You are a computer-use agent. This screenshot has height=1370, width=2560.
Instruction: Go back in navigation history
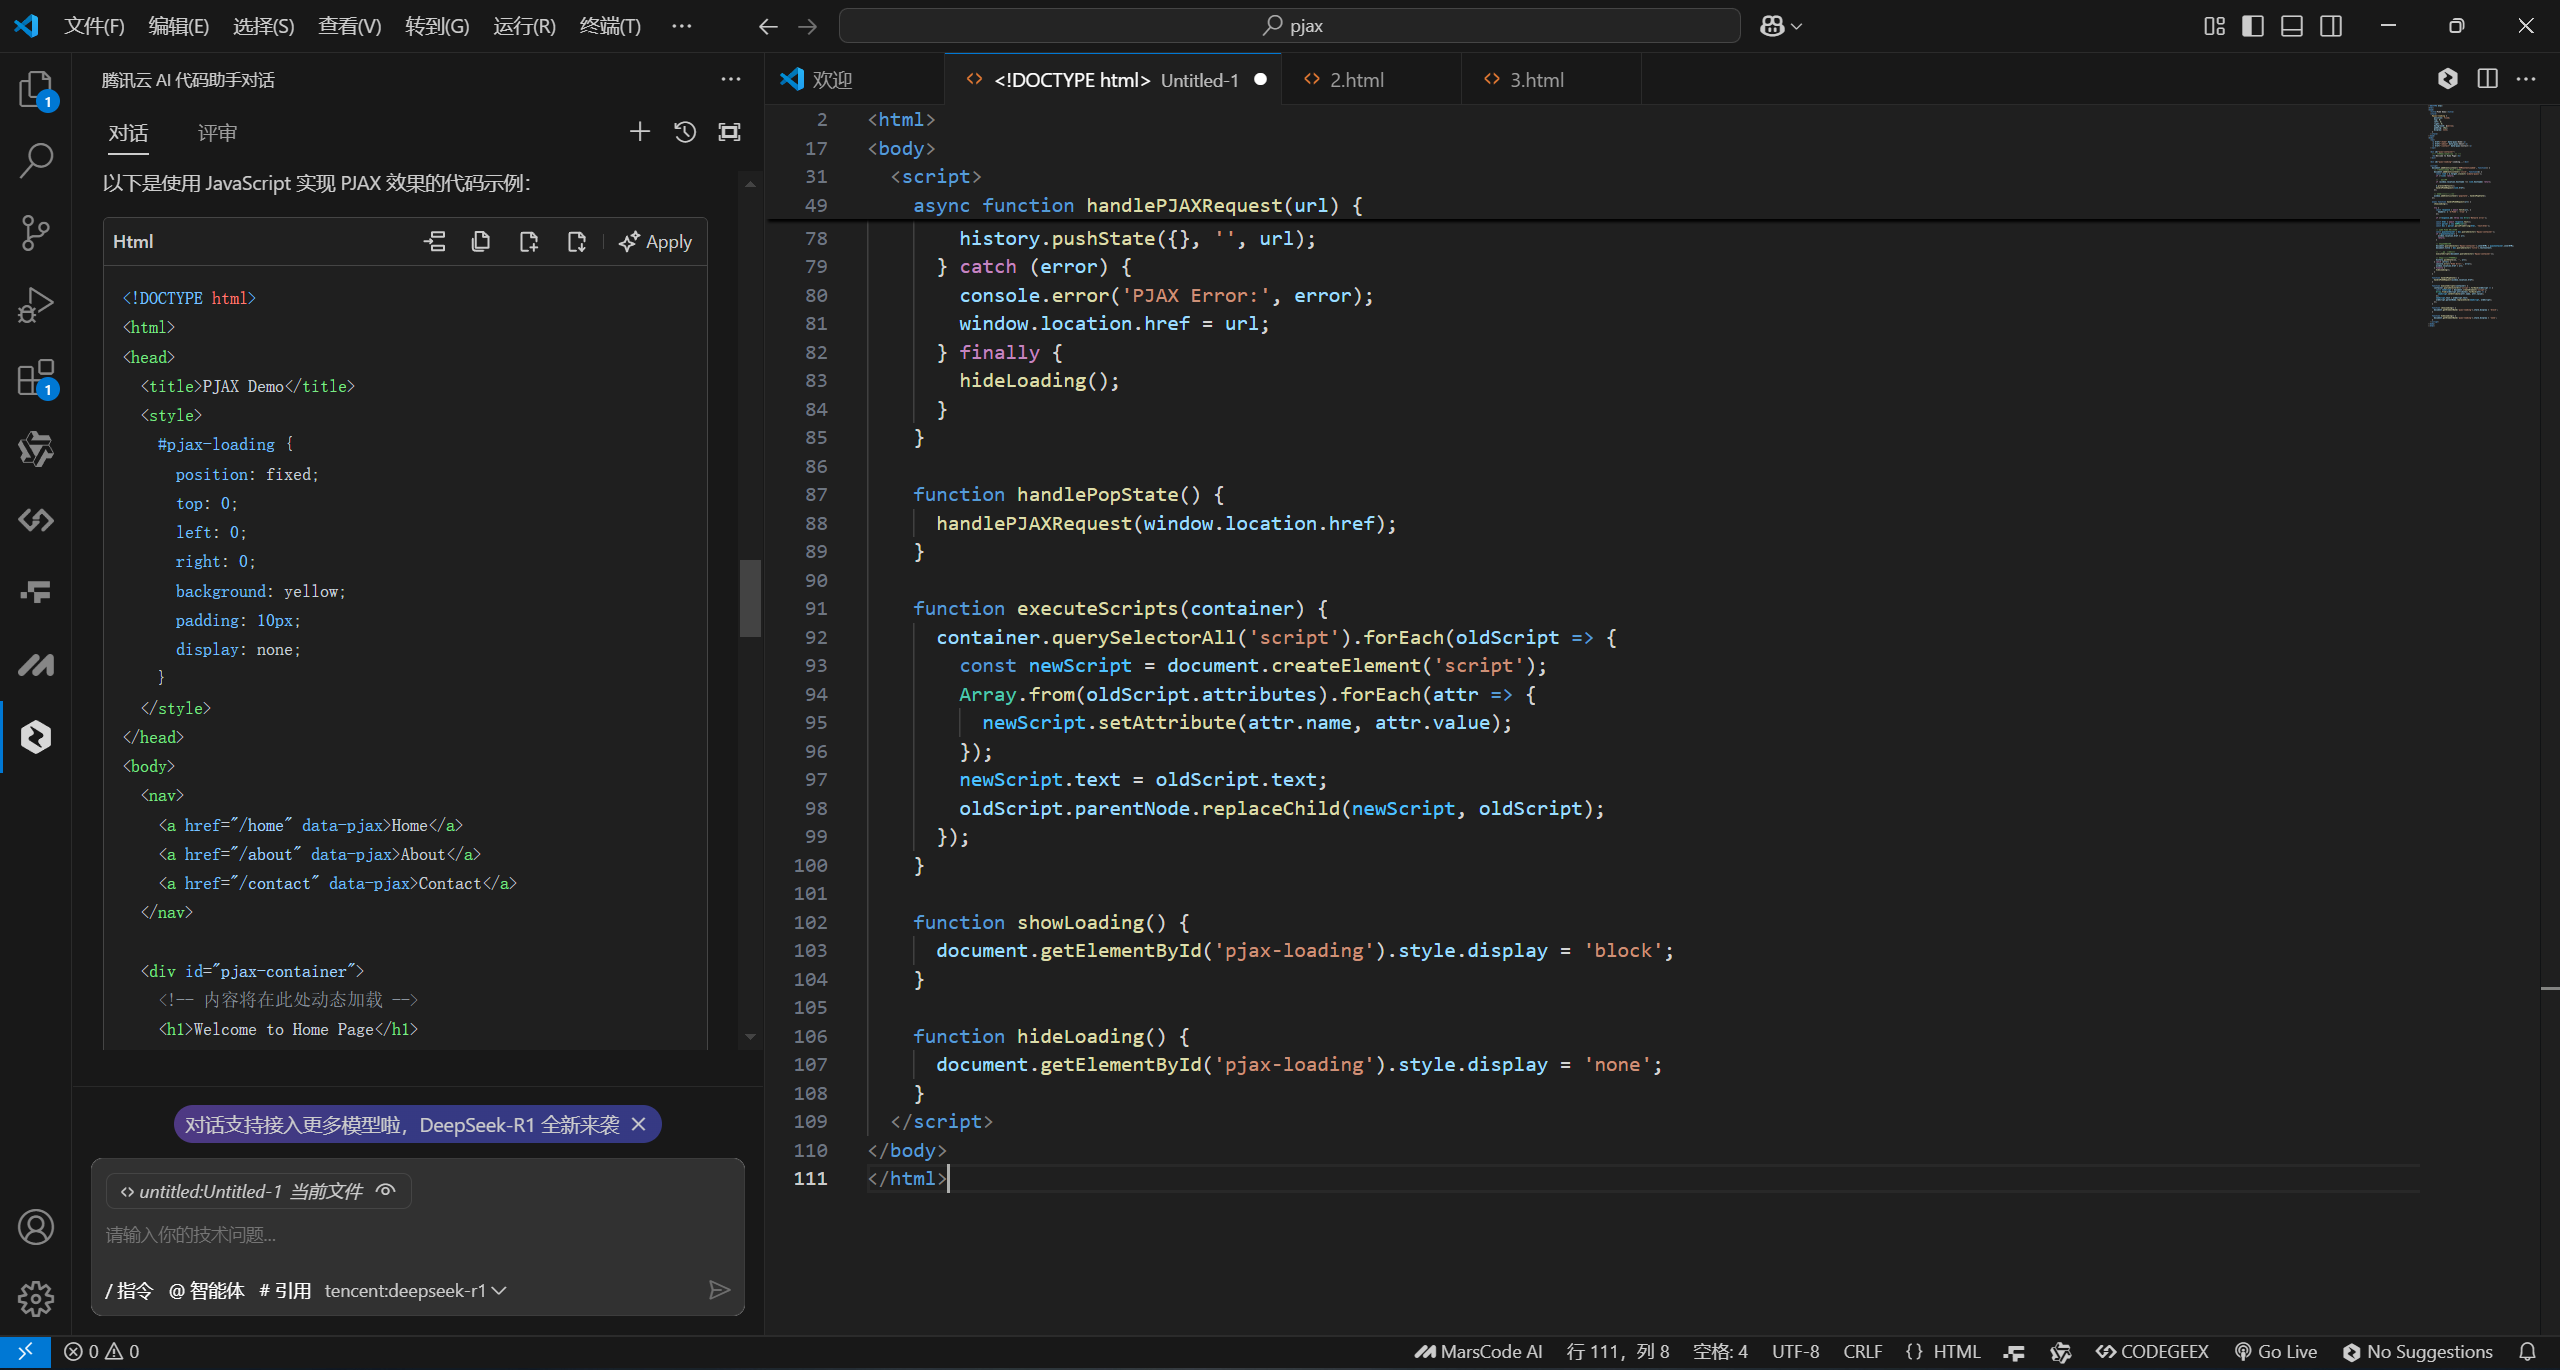(768, 26)
